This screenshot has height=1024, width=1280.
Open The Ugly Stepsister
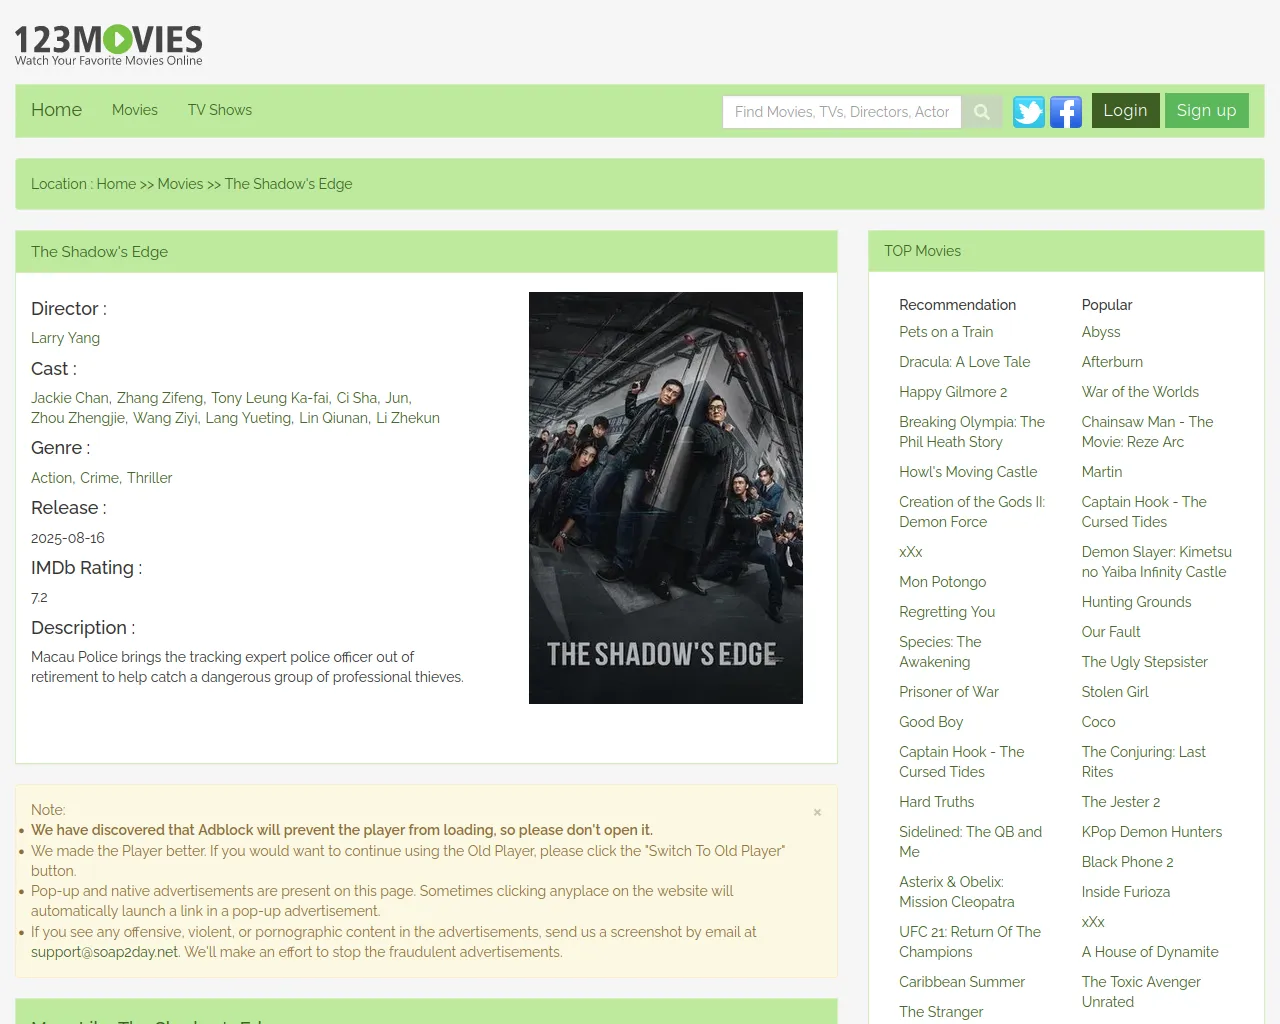1145,662
